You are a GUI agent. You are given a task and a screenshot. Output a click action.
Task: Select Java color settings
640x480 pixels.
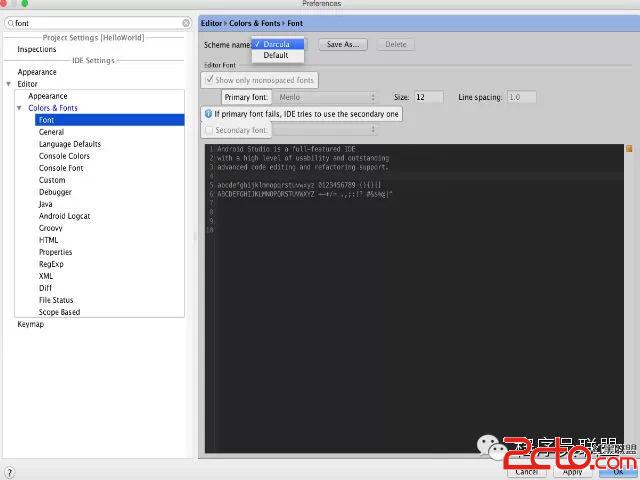pyautogui.click(x=45, y=204)
